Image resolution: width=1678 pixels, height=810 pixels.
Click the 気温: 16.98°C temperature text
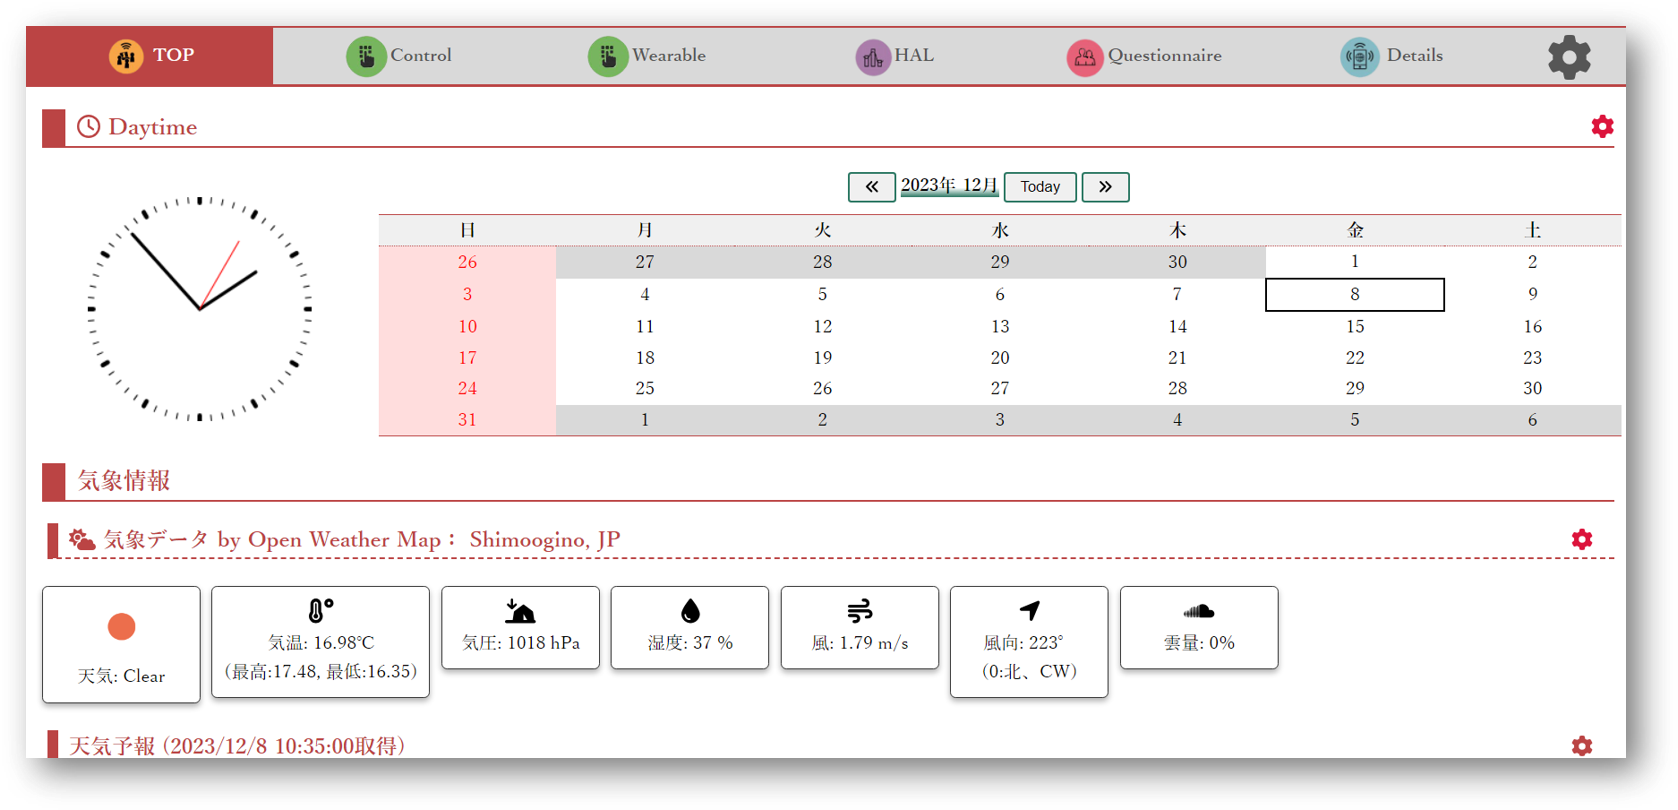(321, 643)
